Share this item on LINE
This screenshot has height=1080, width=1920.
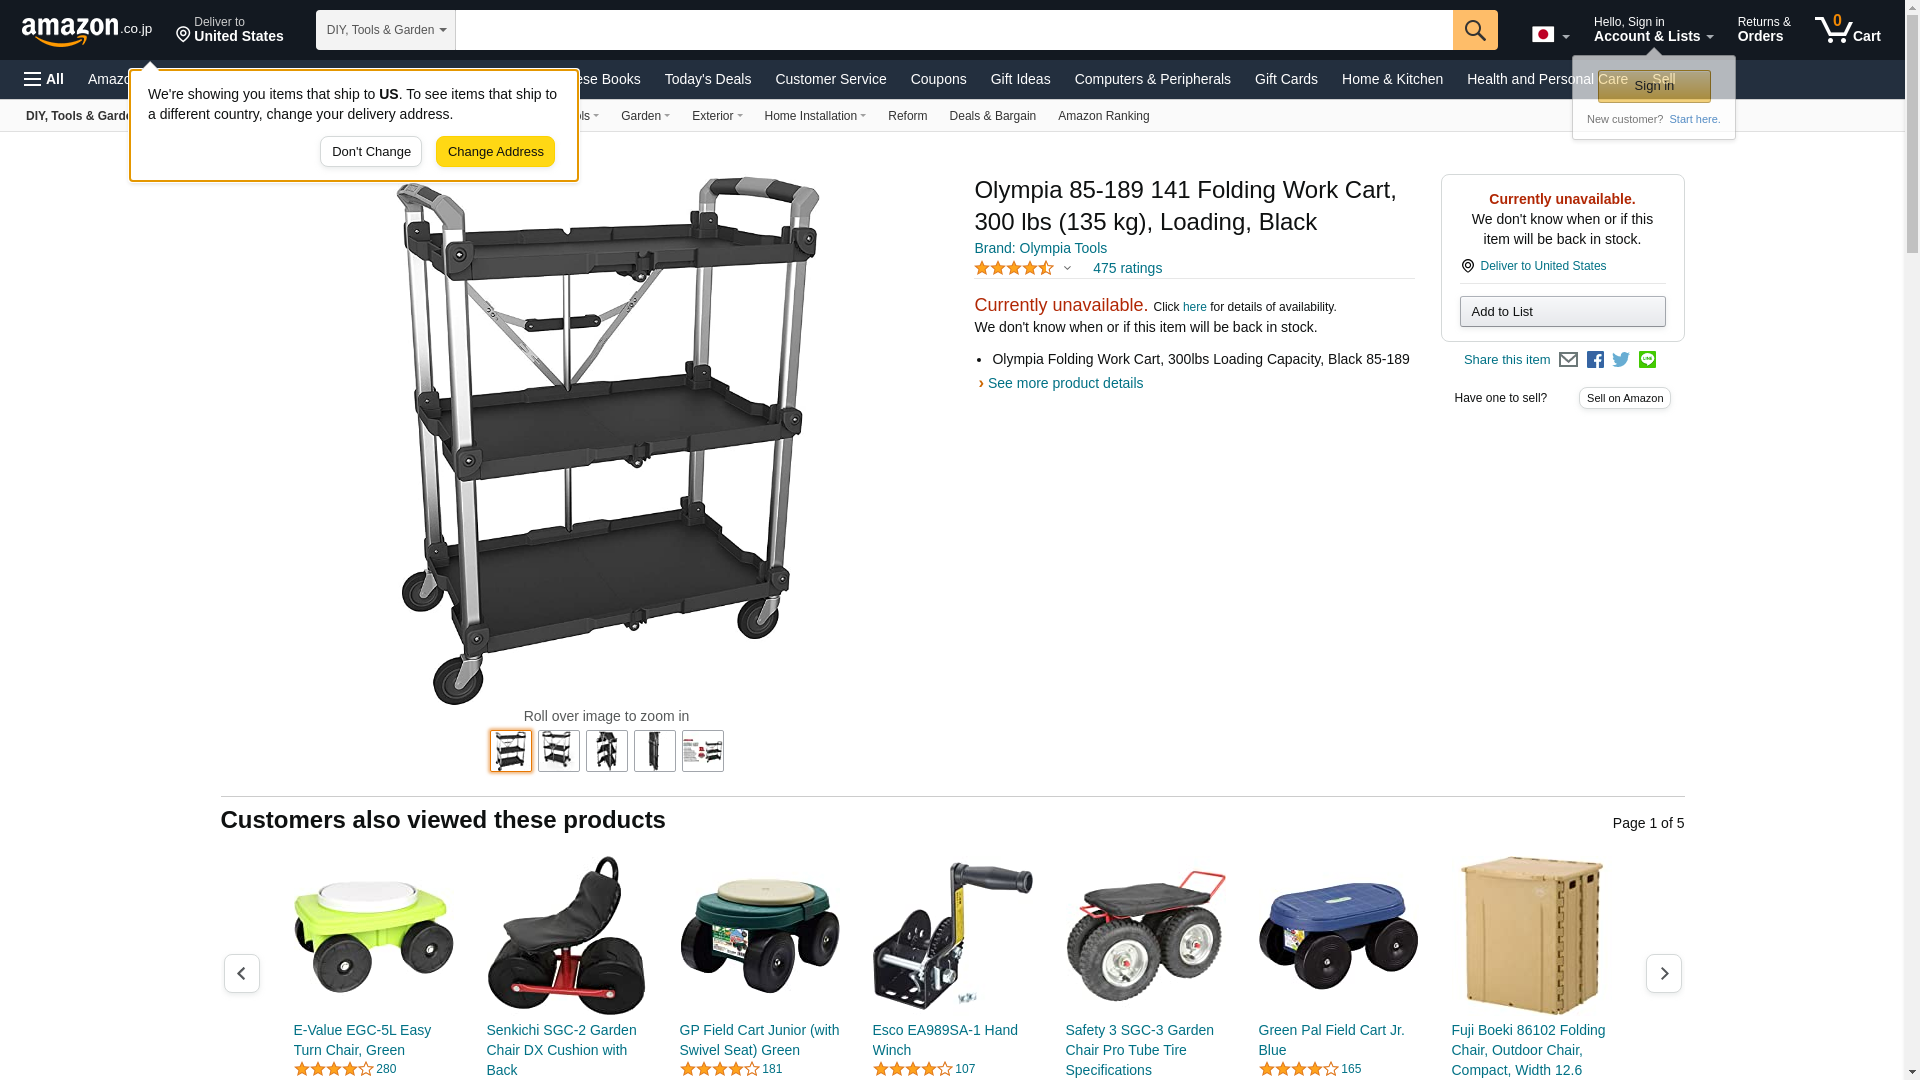tap(1647, 360)
